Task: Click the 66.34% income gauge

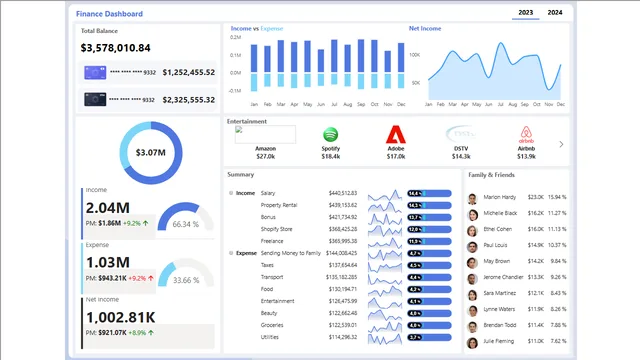Action: click(186, 217)
